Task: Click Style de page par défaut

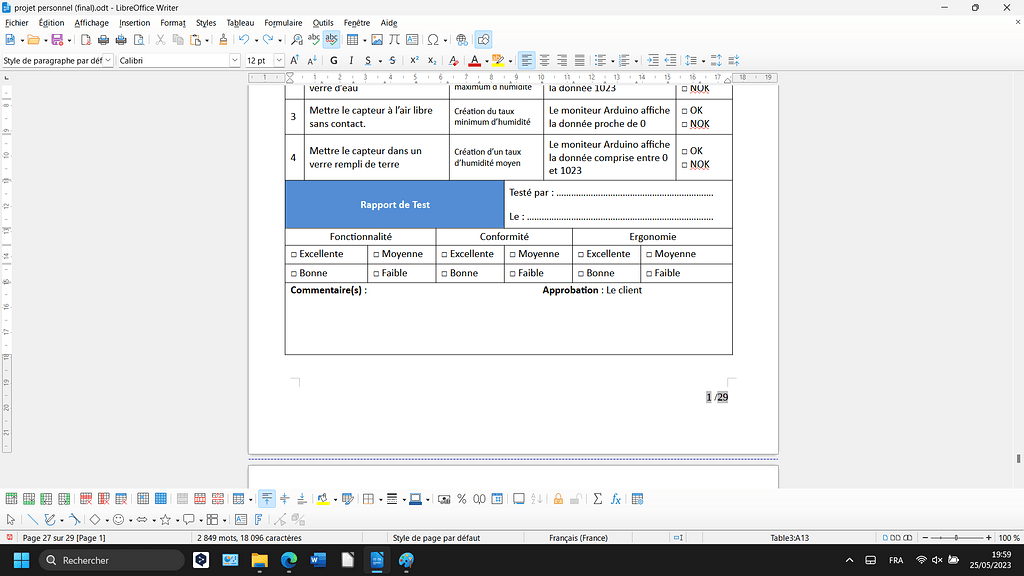Action: click(x=436, y=538)
